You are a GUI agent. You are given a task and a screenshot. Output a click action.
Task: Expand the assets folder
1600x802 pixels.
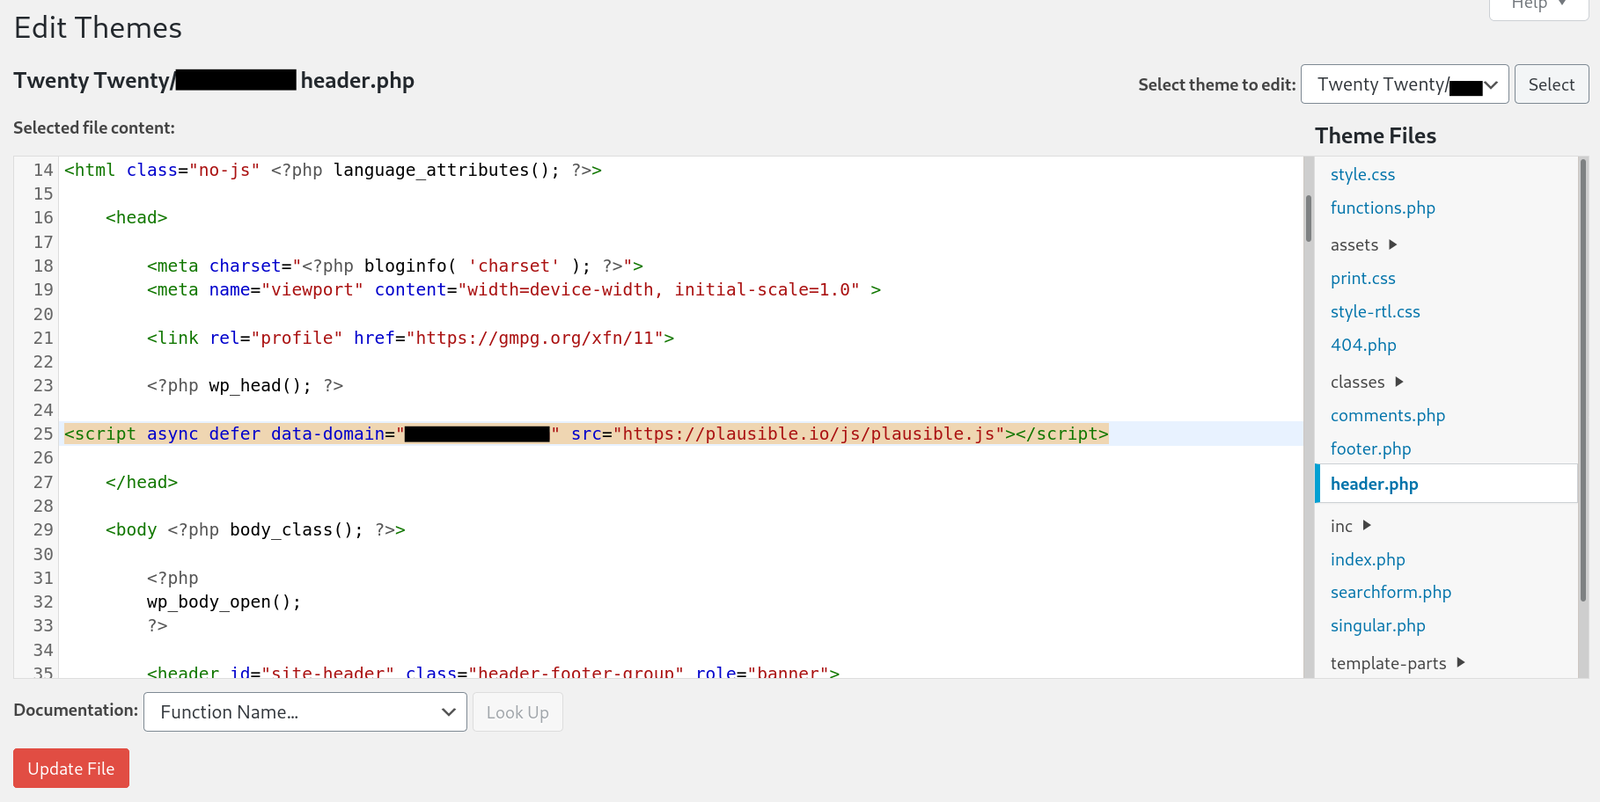[x=1363, y=245]
